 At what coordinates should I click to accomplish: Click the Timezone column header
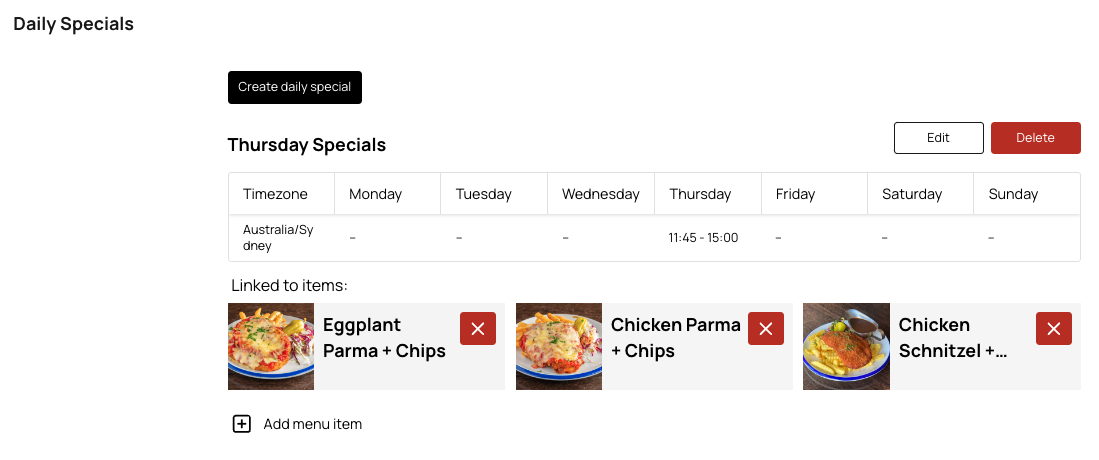tap(275, 194)
